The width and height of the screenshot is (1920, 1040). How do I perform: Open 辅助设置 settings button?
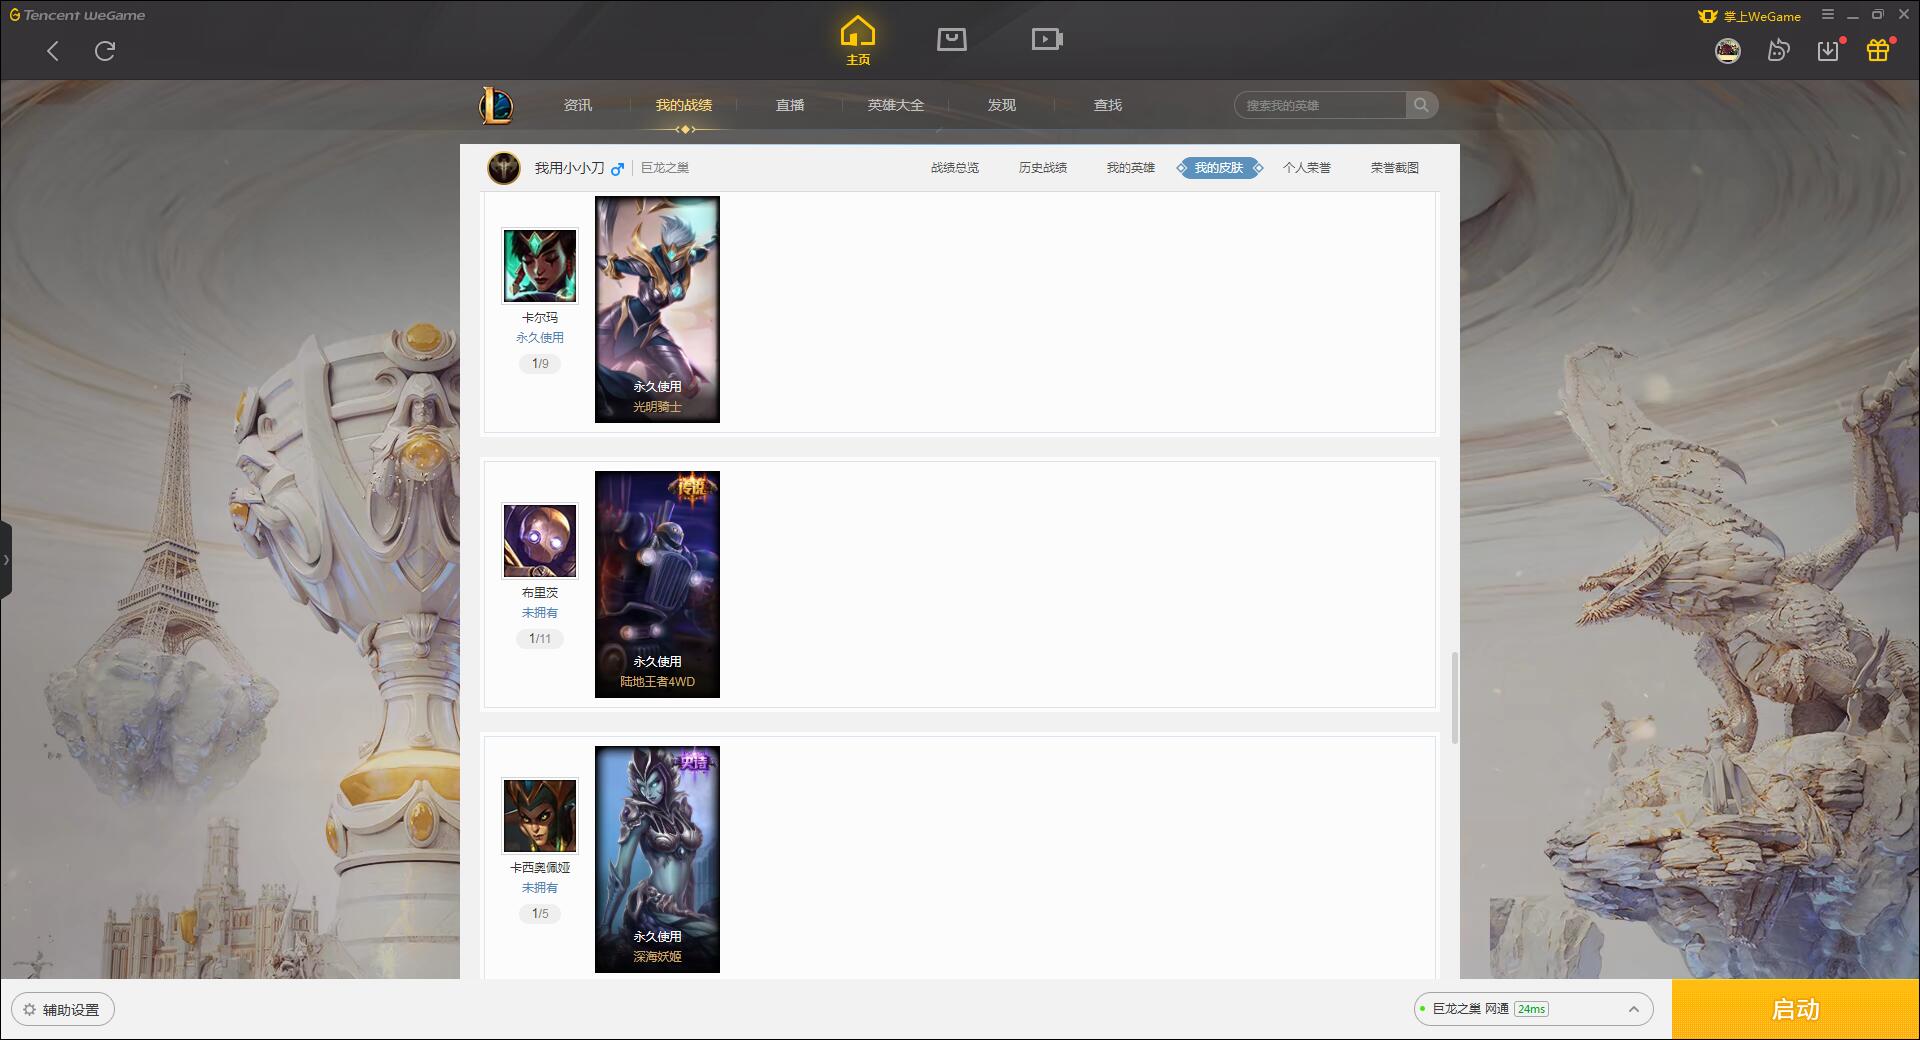[63, 1010]
